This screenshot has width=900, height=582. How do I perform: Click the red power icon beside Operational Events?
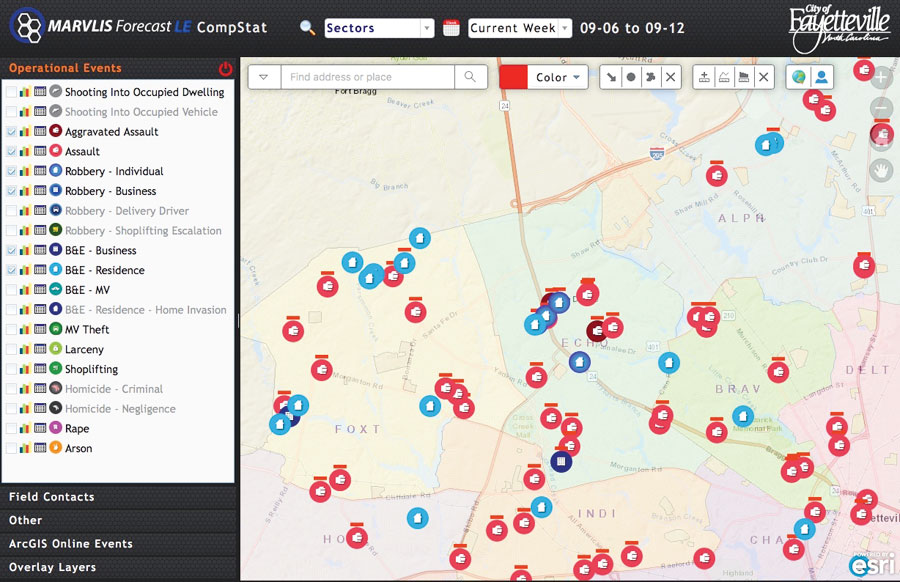226,69
